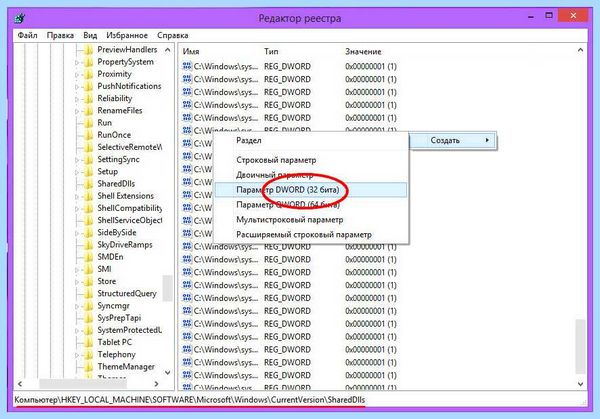Select the SystemProtectedL key label

coord(130,330)
